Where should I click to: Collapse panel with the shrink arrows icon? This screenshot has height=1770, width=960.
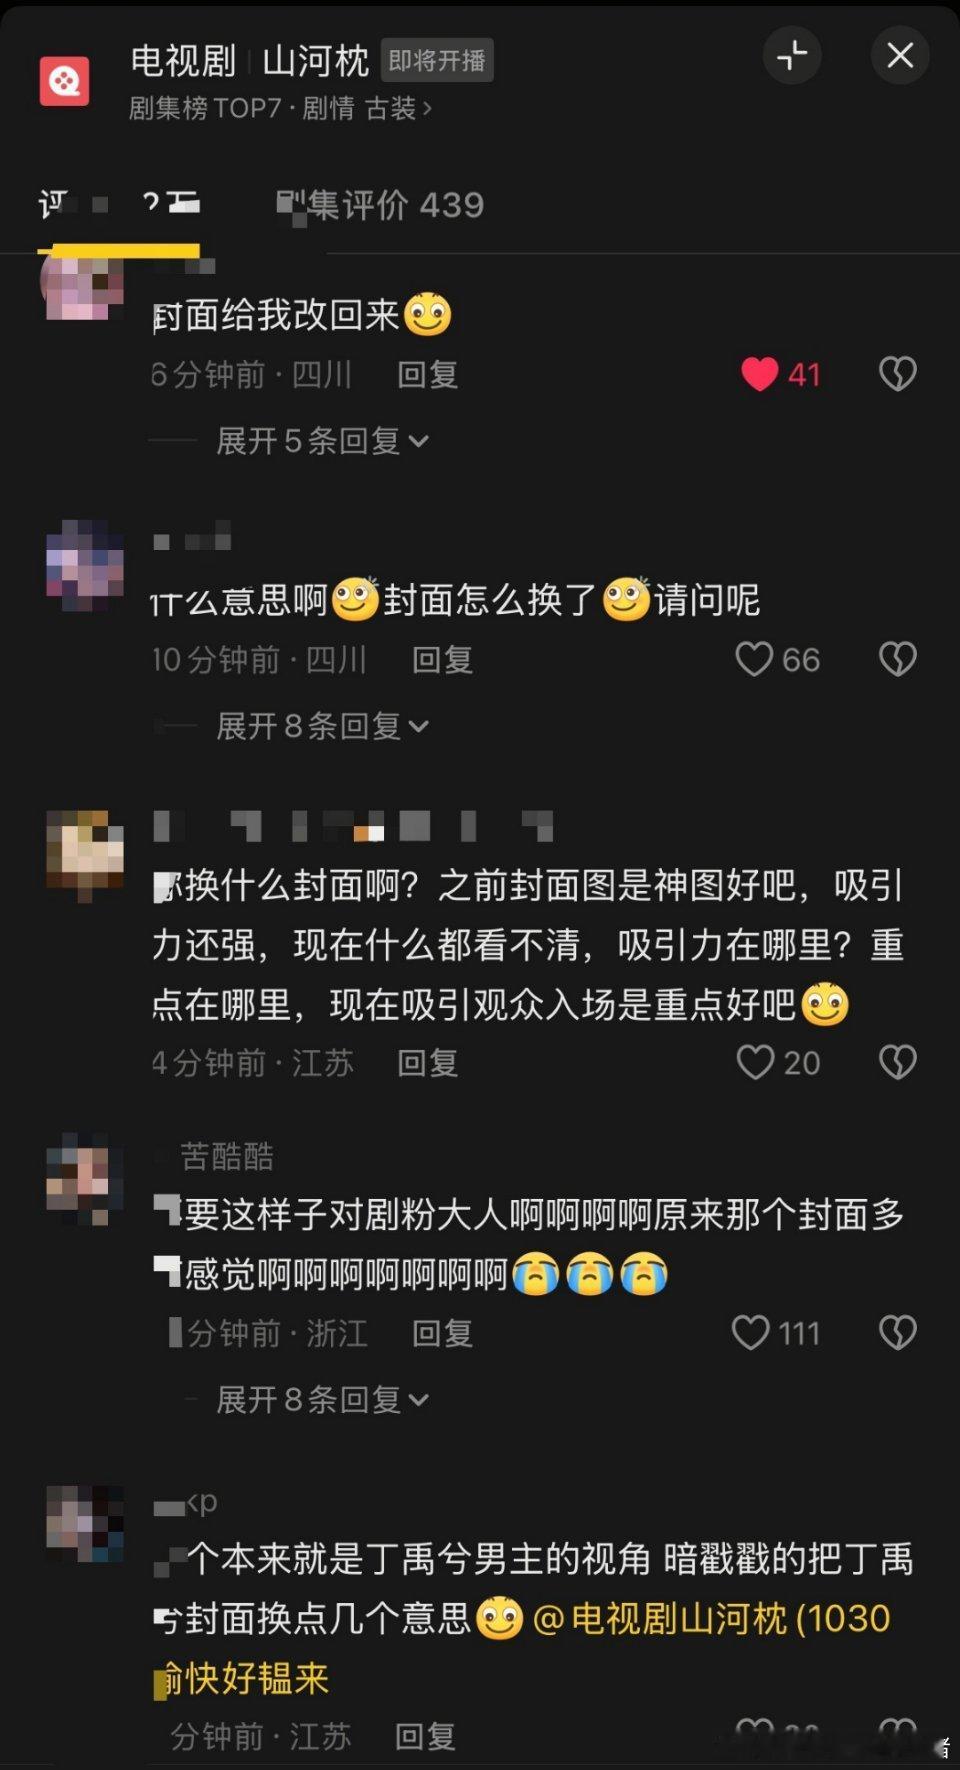pyautogui.click(x=792, y=56)
